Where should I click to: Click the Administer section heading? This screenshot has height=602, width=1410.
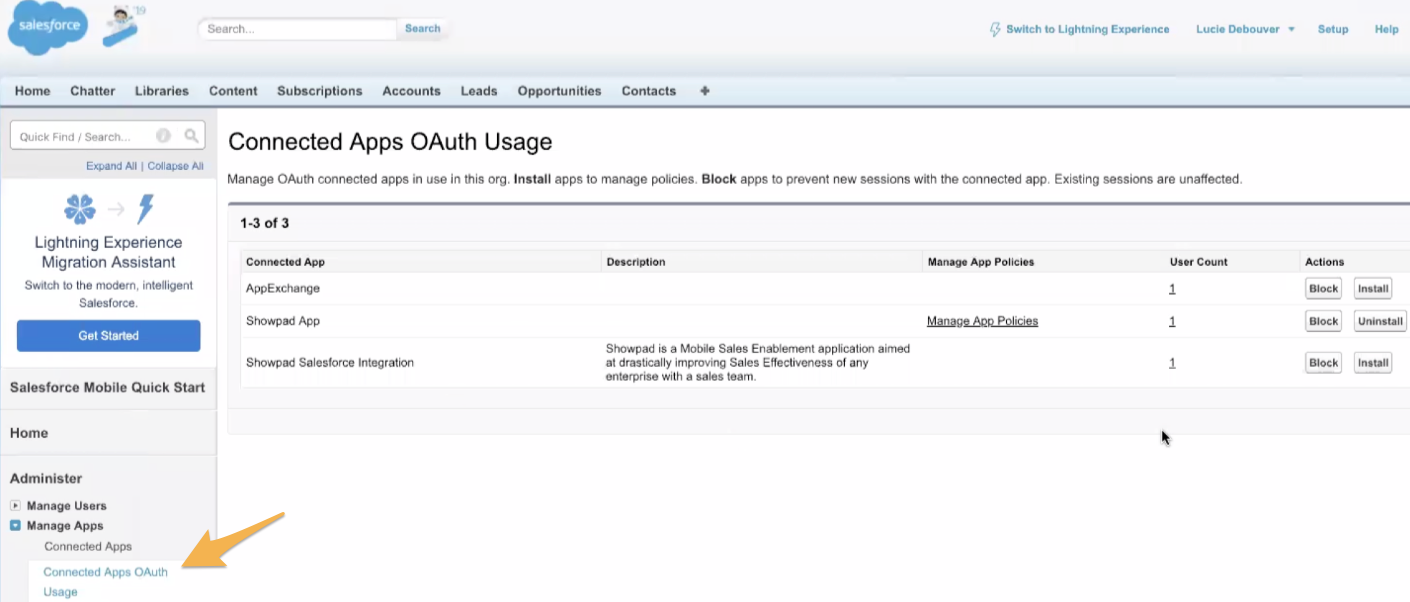(46, 478)
